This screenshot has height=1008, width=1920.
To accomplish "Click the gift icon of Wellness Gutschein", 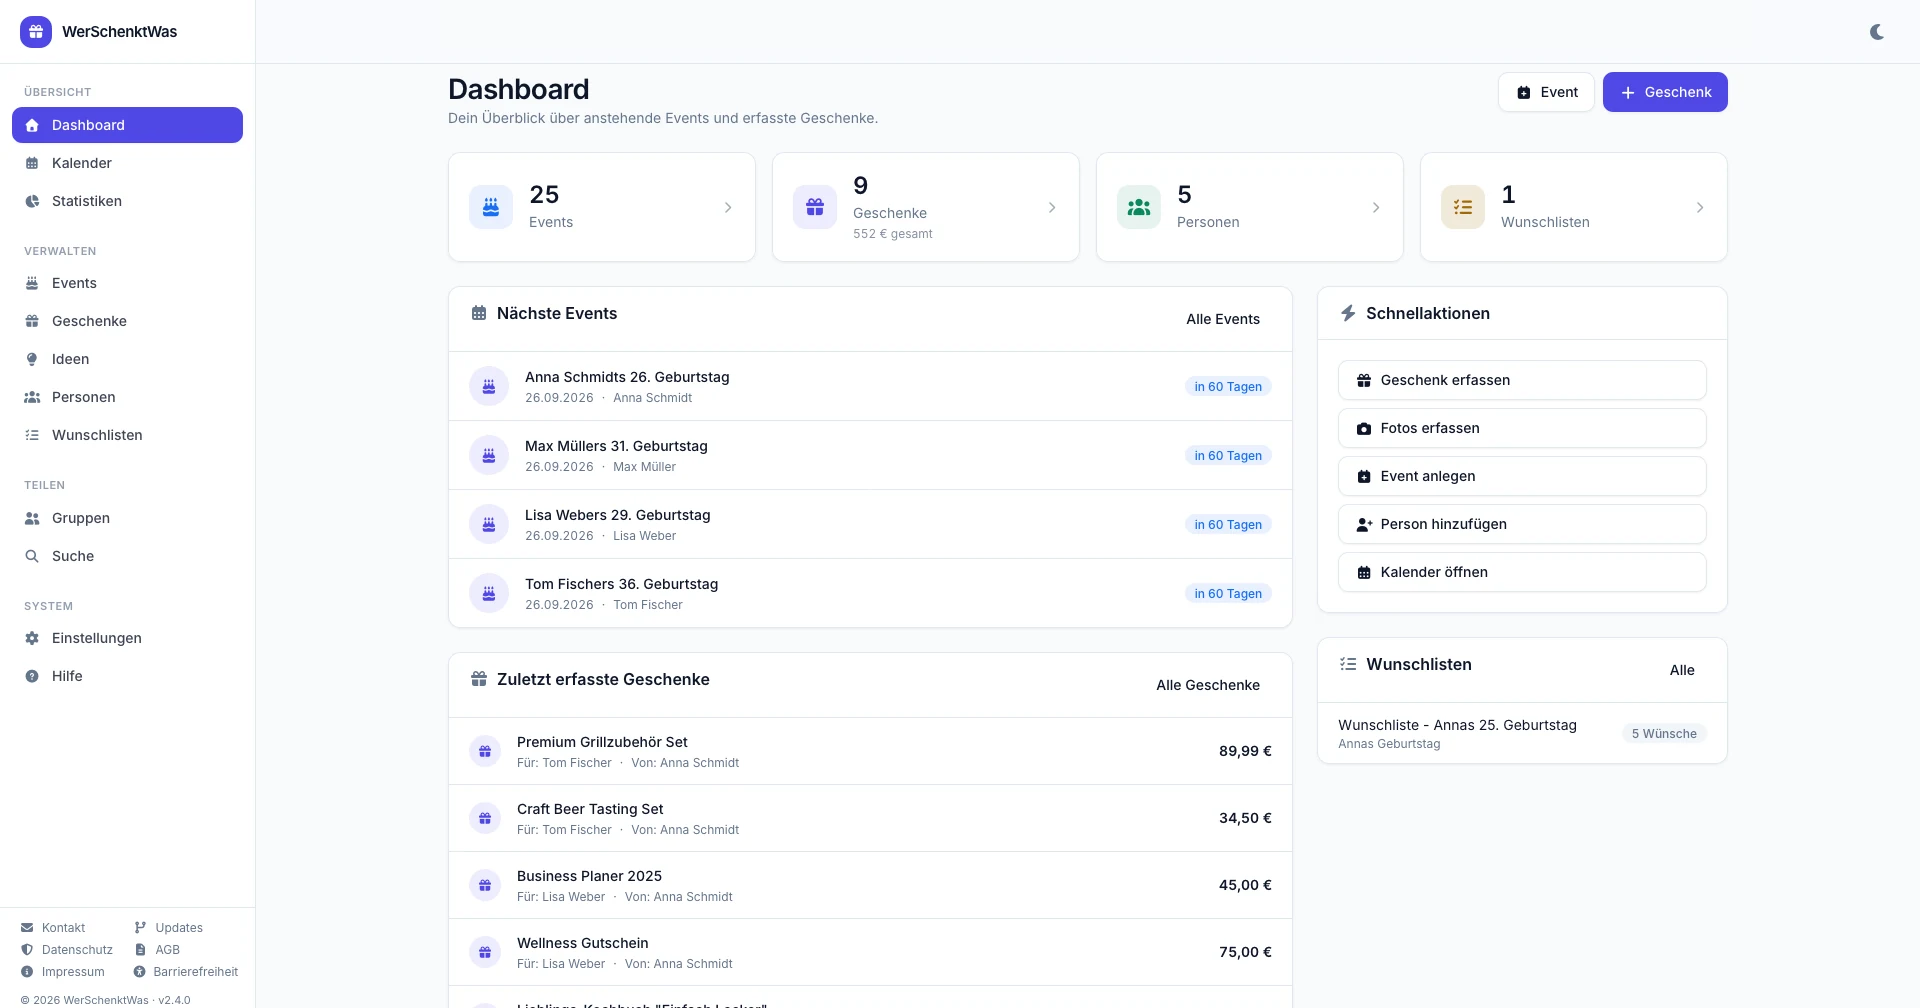I will click(x=485, y=952).
